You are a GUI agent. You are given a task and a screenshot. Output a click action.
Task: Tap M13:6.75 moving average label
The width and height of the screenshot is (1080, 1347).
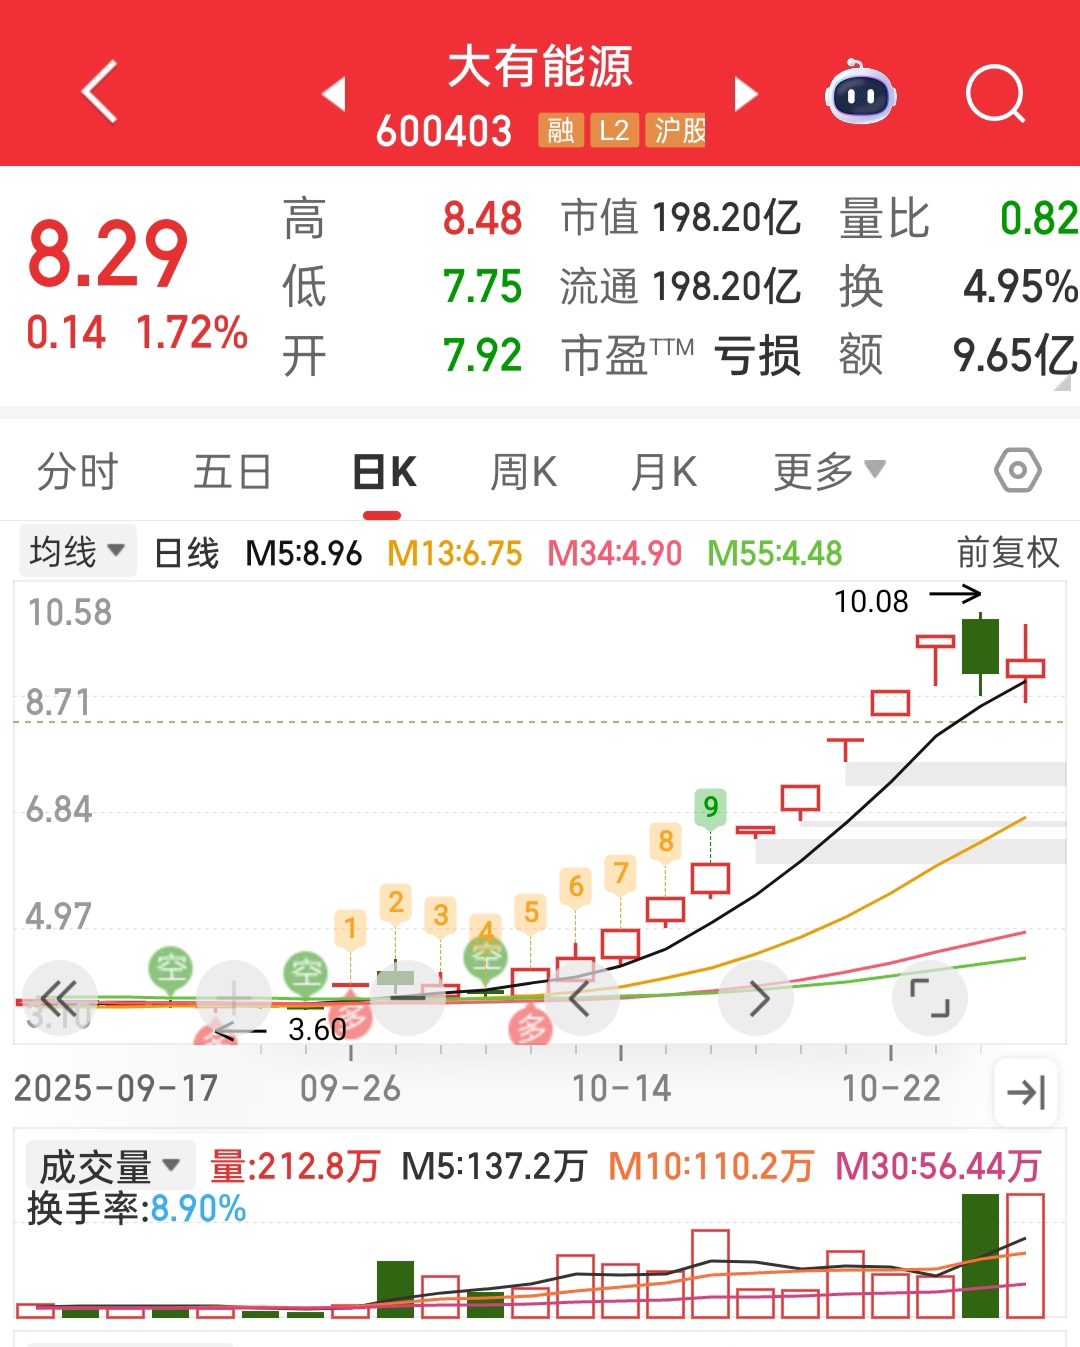(455, 553)
